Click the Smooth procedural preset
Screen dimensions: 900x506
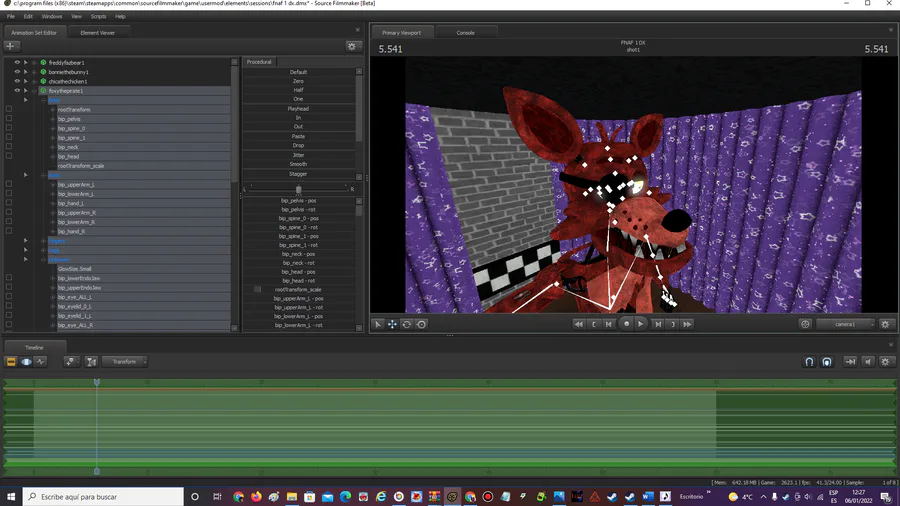[x=298, y=164]
